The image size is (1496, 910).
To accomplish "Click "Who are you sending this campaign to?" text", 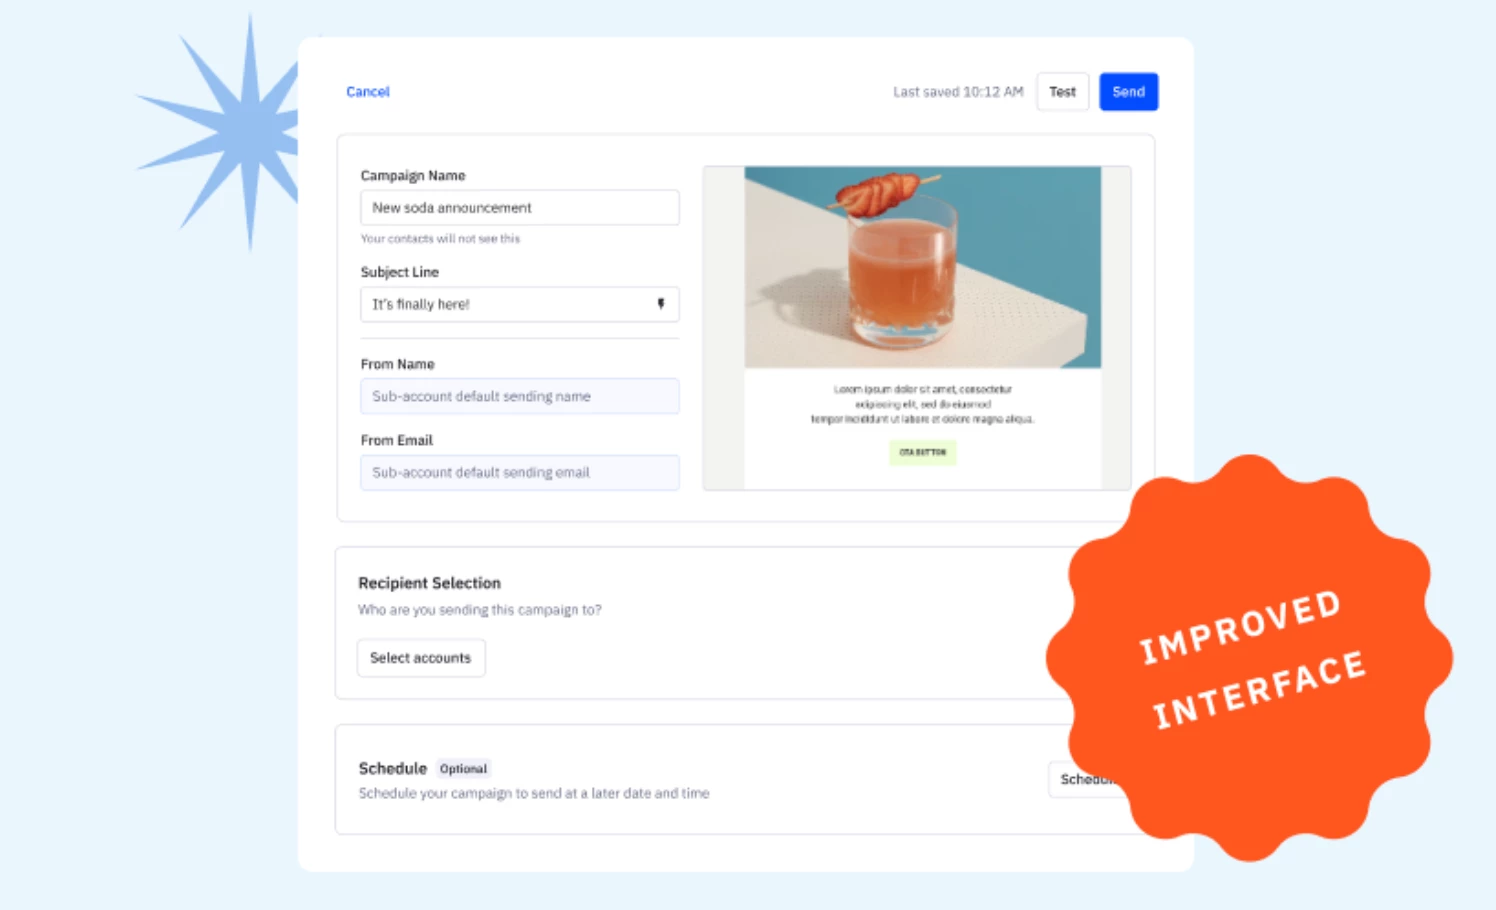I will (x=480, y=610).
